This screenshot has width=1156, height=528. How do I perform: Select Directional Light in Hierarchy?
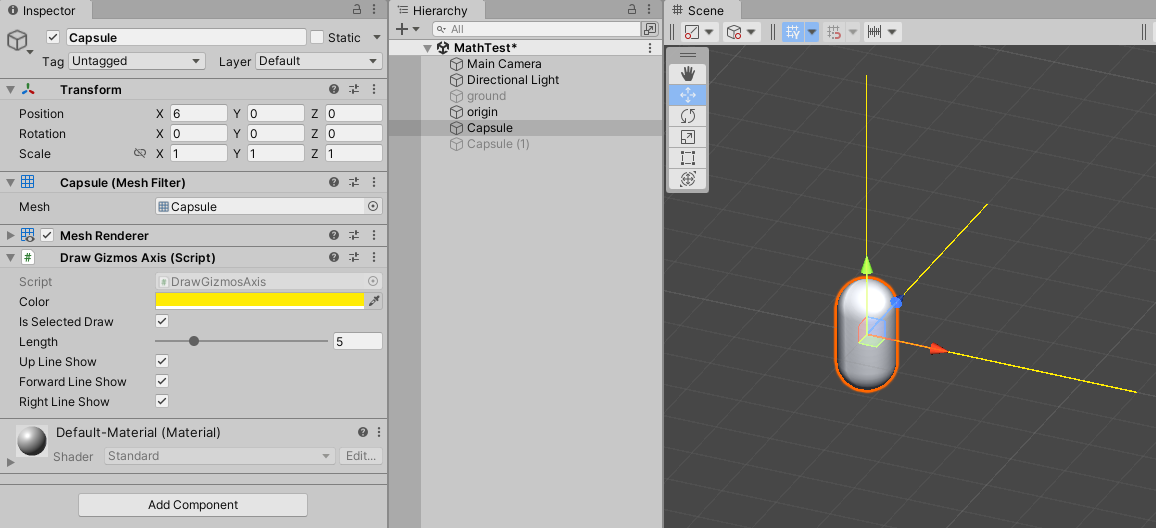click(x=512, y=80)
